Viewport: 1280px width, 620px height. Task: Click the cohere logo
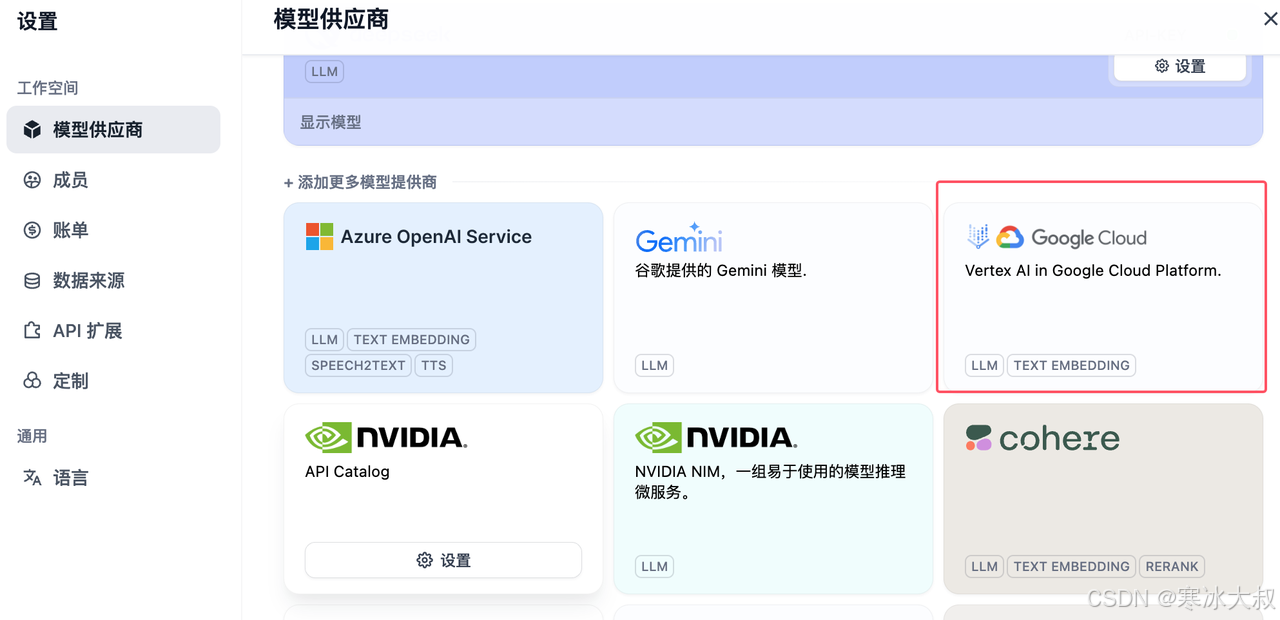pos(1042,438)
